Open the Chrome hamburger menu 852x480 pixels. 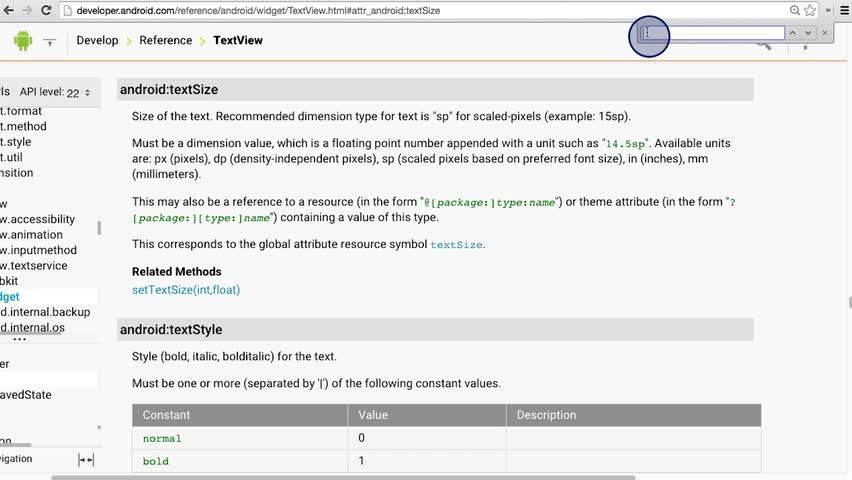(844, 10)
